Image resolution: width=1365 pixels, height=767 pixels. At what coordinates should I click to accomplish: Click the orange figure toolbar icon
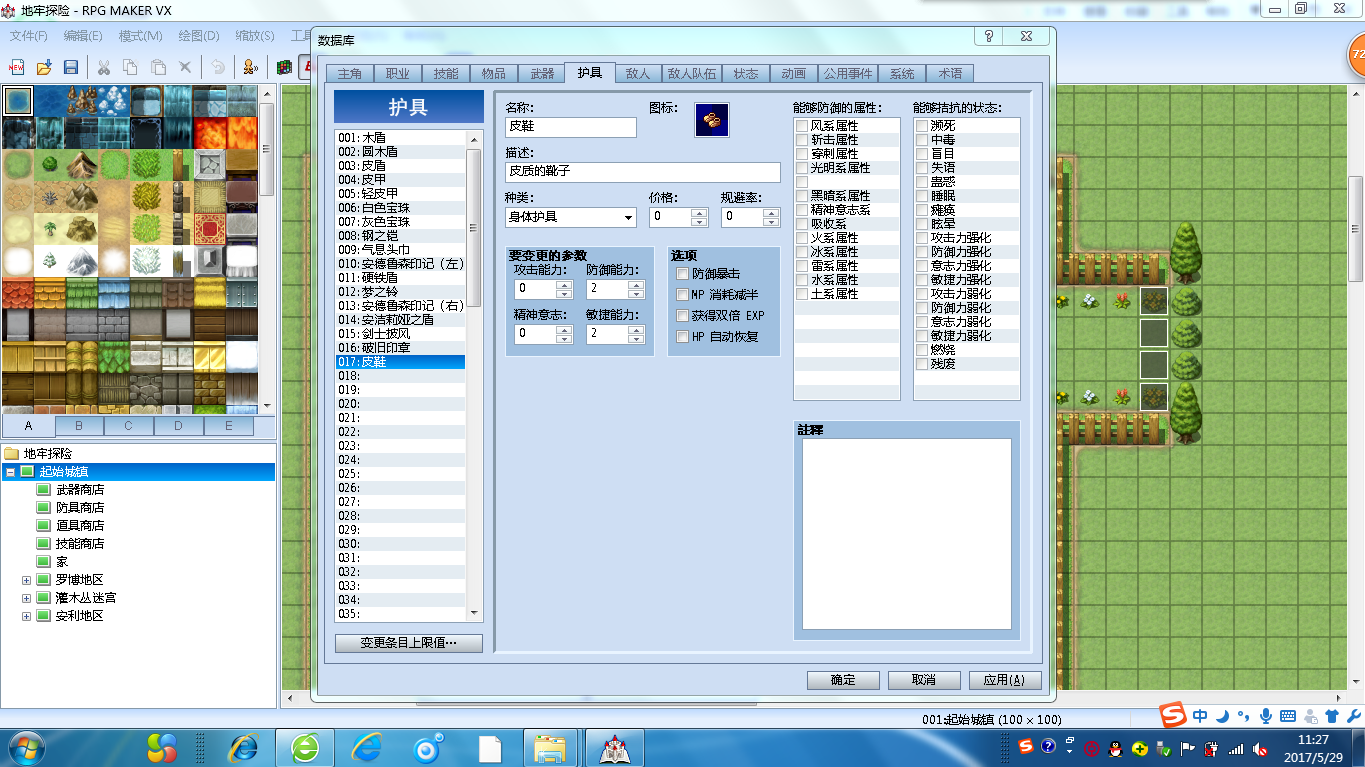pos(249,67)
